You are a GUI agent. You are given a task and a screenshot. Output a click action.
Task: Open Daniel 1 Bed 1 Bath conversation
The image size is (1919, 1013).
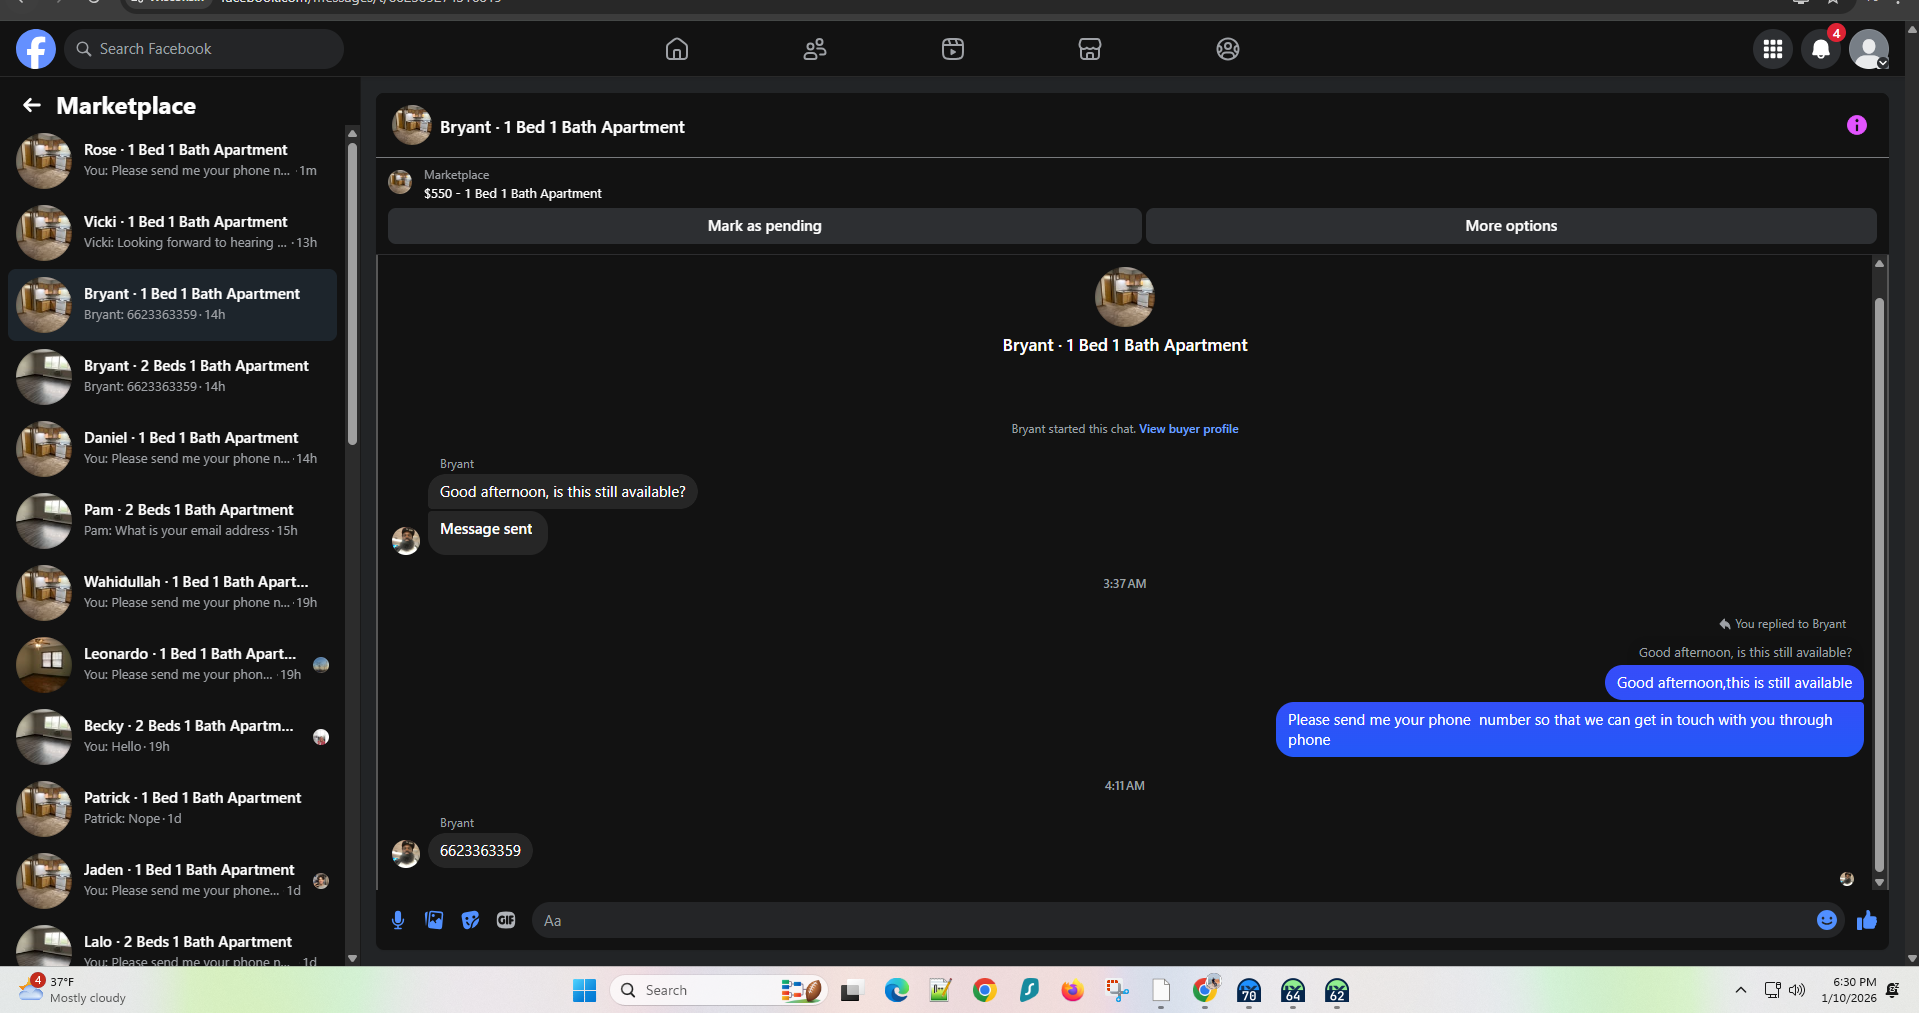(172, 449)
